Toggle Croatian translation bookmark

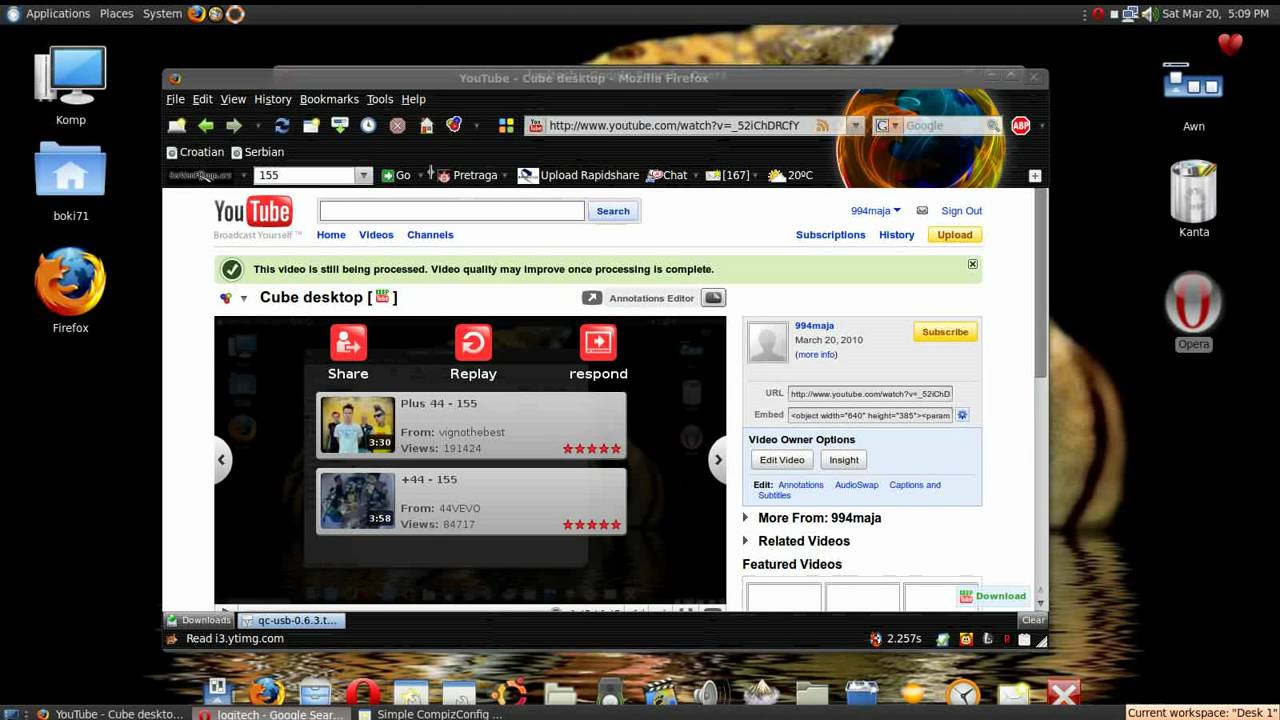click(x=195, y=152)
